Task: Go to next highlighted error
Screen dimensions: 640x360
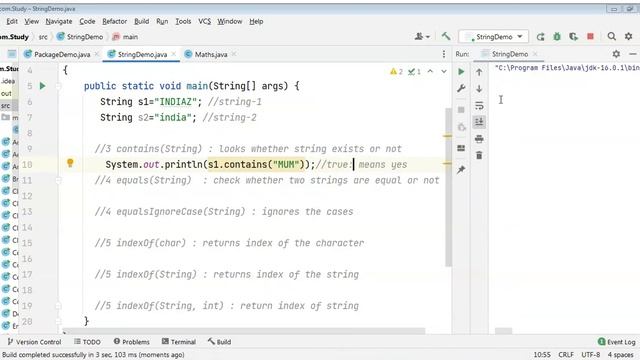Action: (x=444, y=71)
